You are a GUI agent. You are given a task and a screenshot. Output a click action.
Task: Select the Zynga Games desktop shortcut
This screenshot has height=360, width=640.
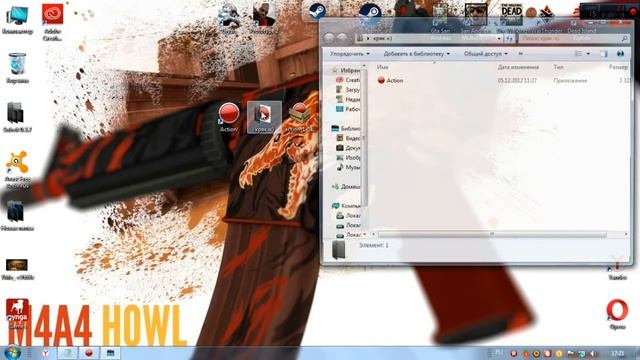coord(17,314)
